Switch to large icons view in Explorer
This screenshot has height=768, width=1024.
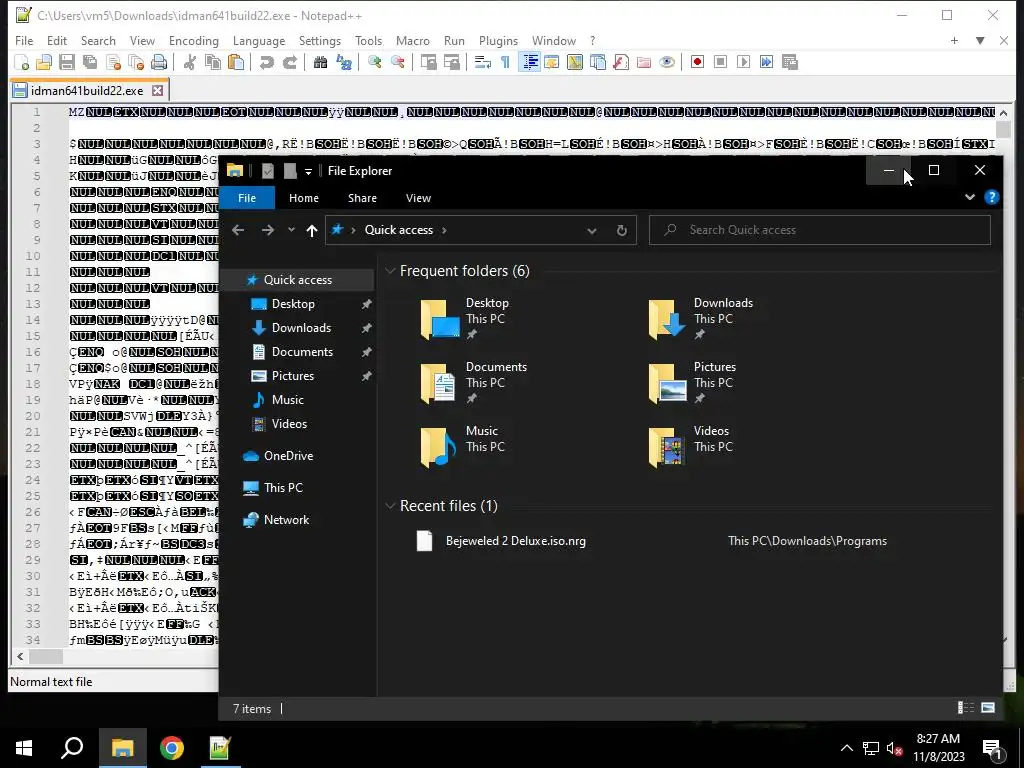click(988, 707)
